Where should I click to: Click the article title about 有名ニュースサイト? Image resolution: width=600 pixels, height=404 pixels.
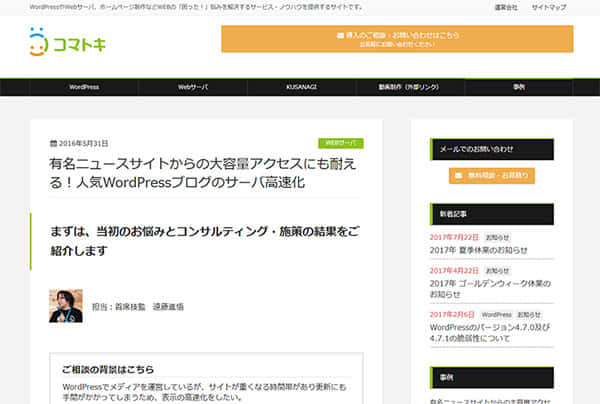tap(203, 173)
